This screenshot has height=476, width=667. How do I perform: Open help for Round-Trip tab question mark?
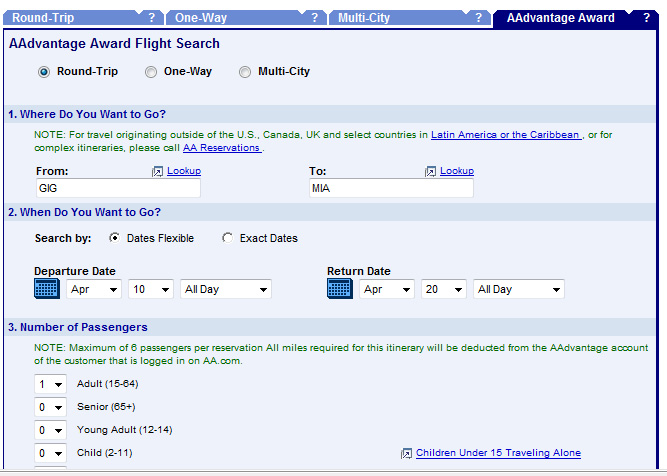152,18
